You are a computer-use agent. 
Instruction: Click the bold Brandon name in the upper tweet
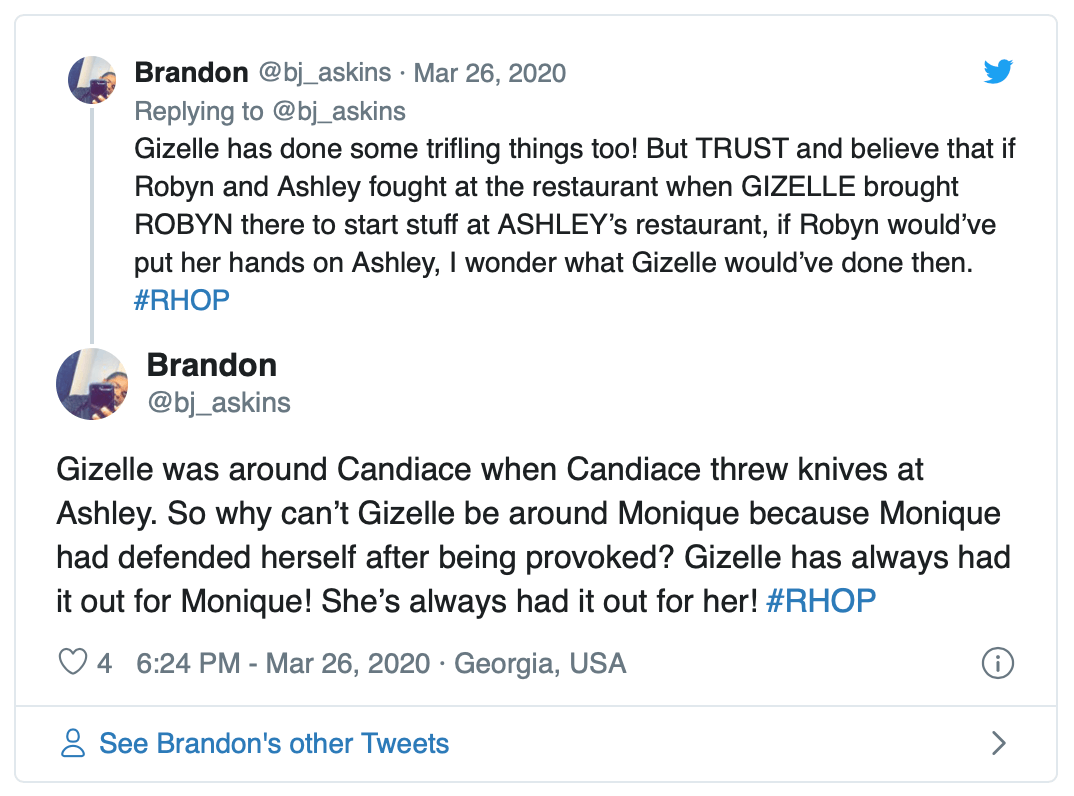191,73
